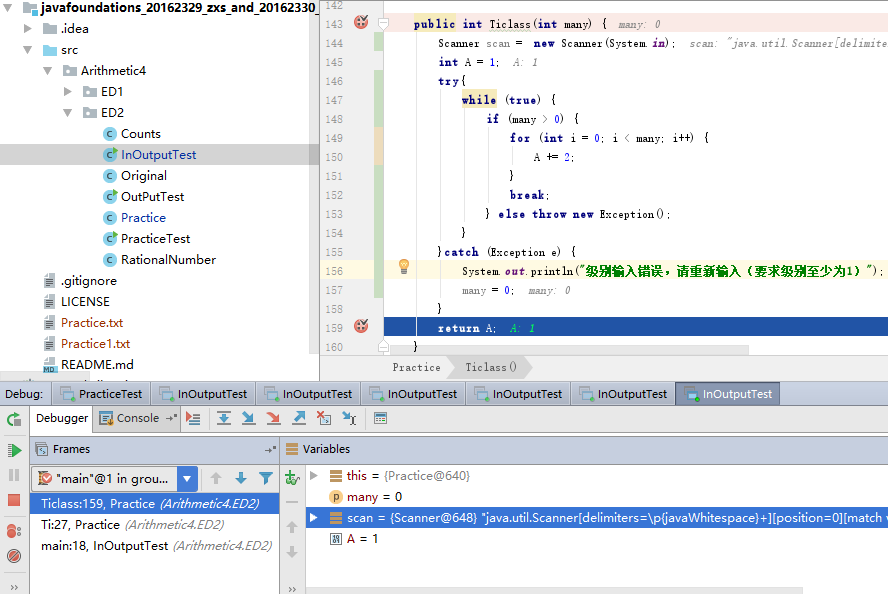Collapse the src folder
This screenshot has height=594, width=888.
click(x=27, y=50)
